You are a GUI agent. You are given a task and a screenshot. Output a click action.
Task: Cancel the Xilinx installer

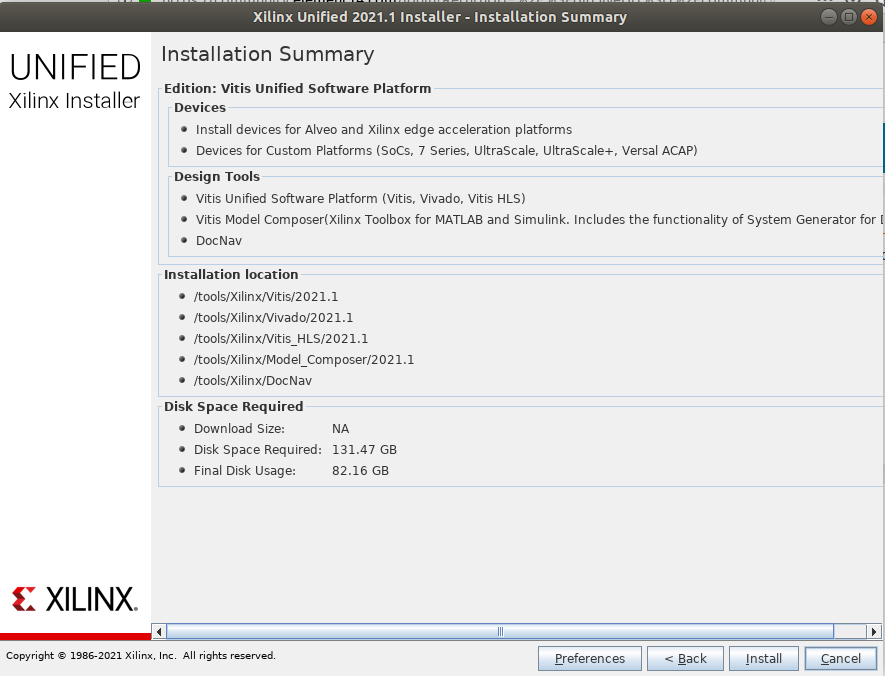(840, 659)
